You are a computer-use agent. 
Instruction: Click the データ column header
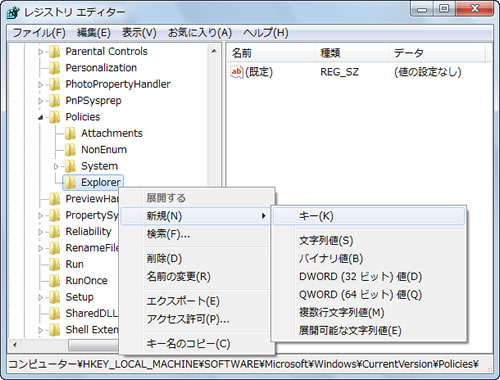point(437,53)
